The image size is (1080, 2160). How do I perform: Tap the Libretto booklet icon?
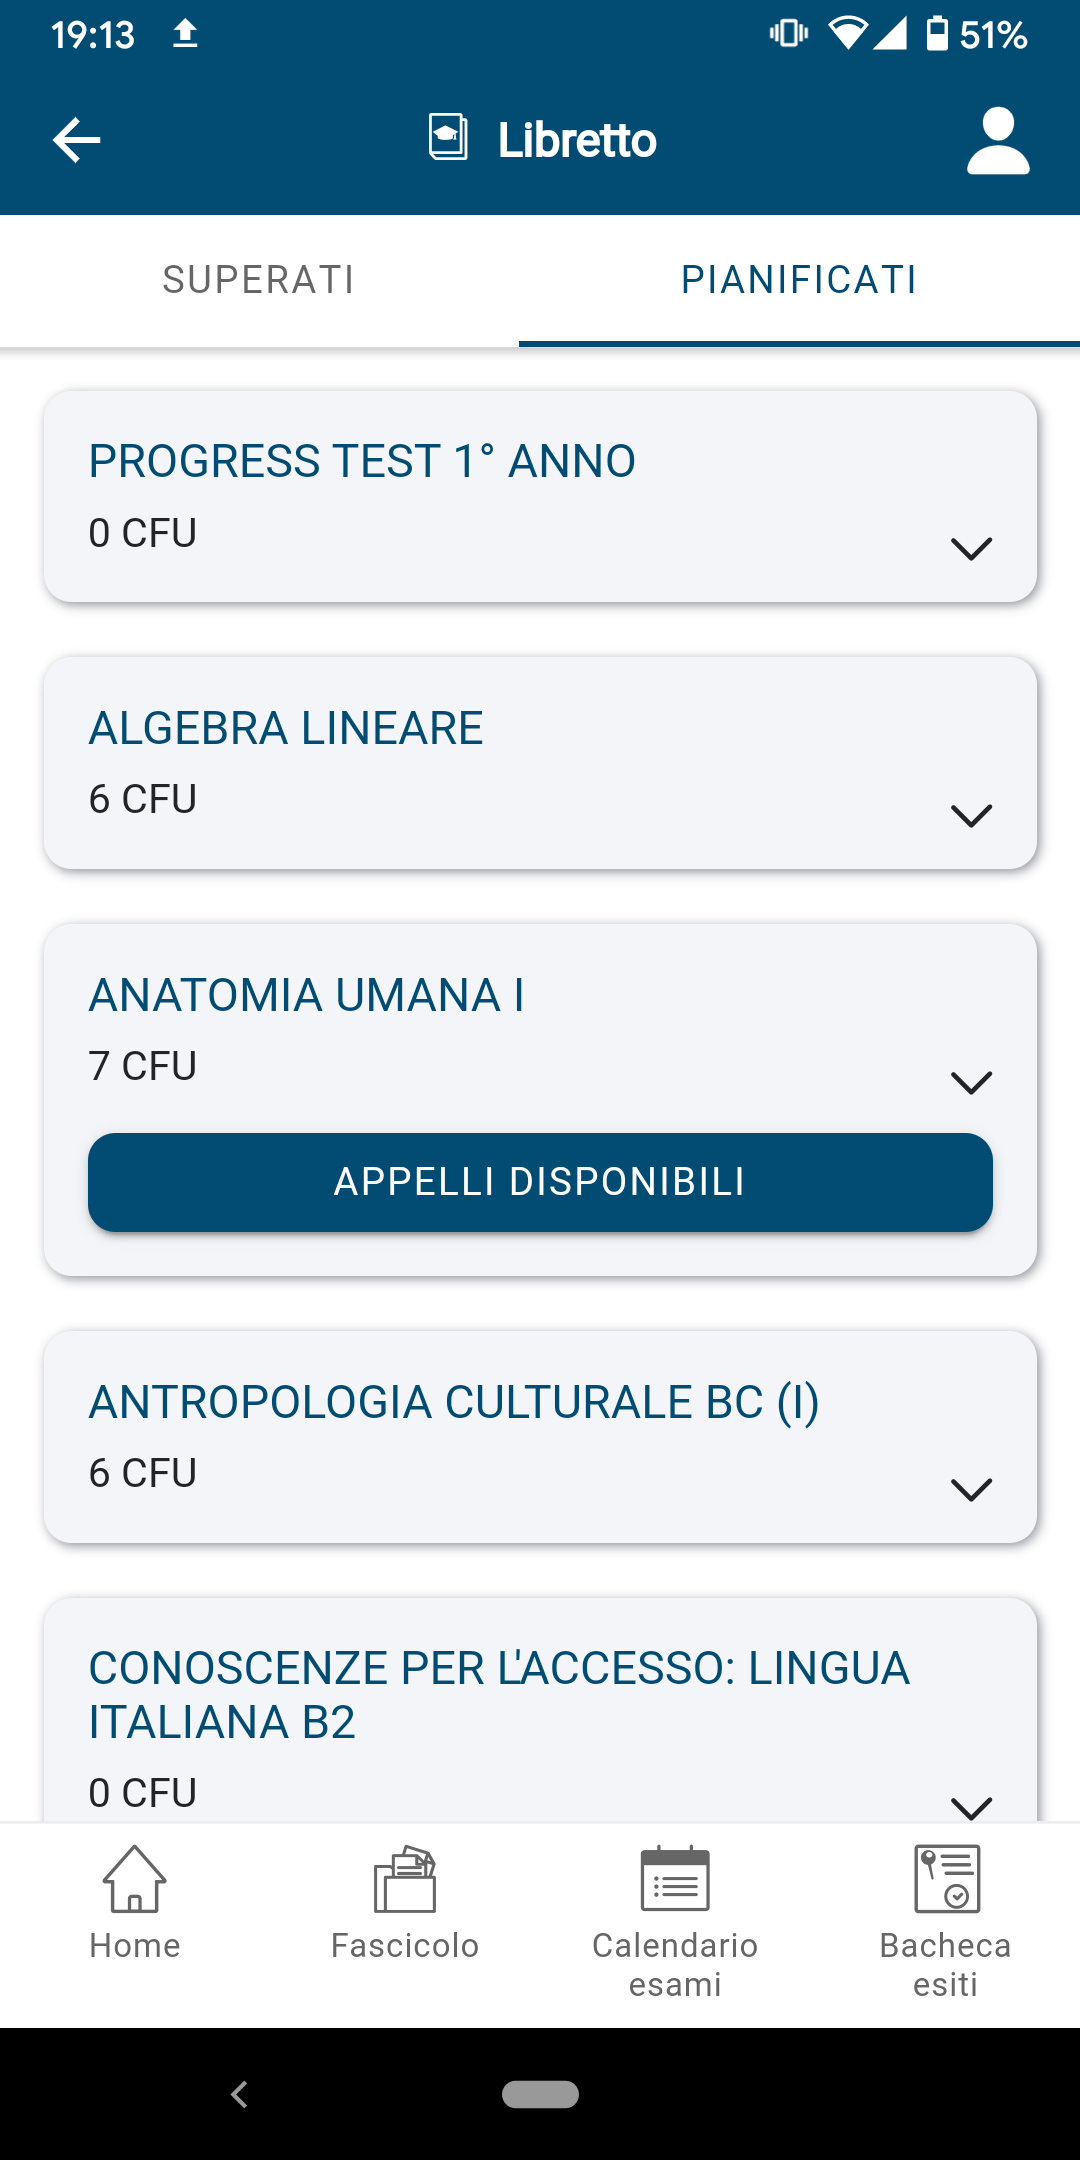448,138
